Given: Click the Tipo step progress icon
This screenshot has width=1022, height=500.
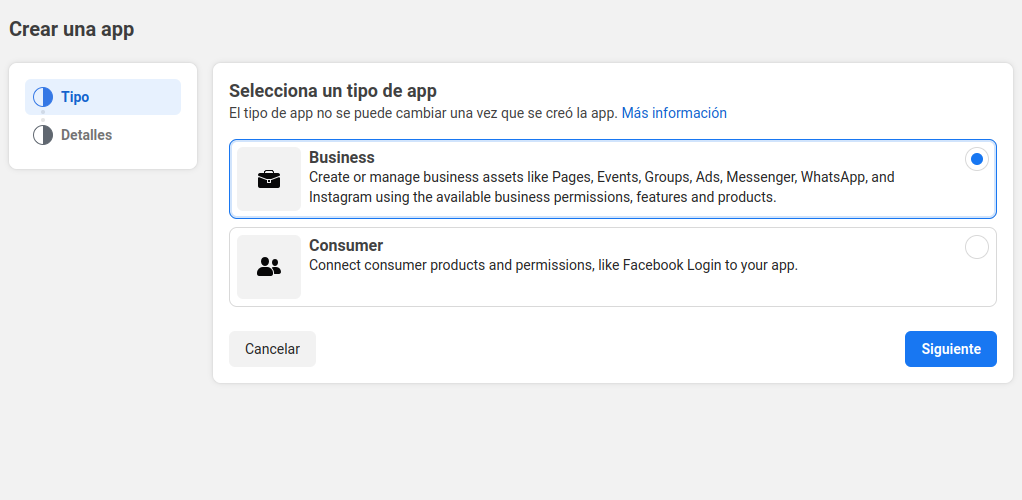Looking at the screenshot, I should point(43,97).
